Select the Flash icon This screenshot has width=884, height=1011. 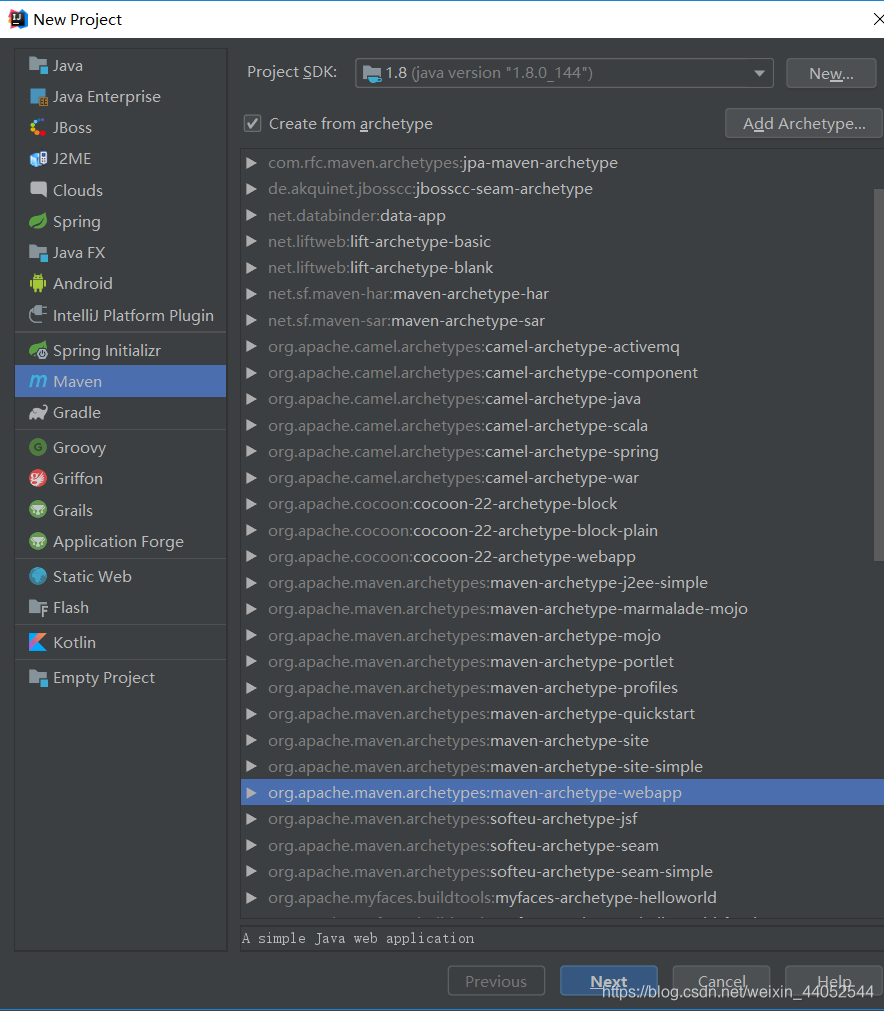click(38, 607)
